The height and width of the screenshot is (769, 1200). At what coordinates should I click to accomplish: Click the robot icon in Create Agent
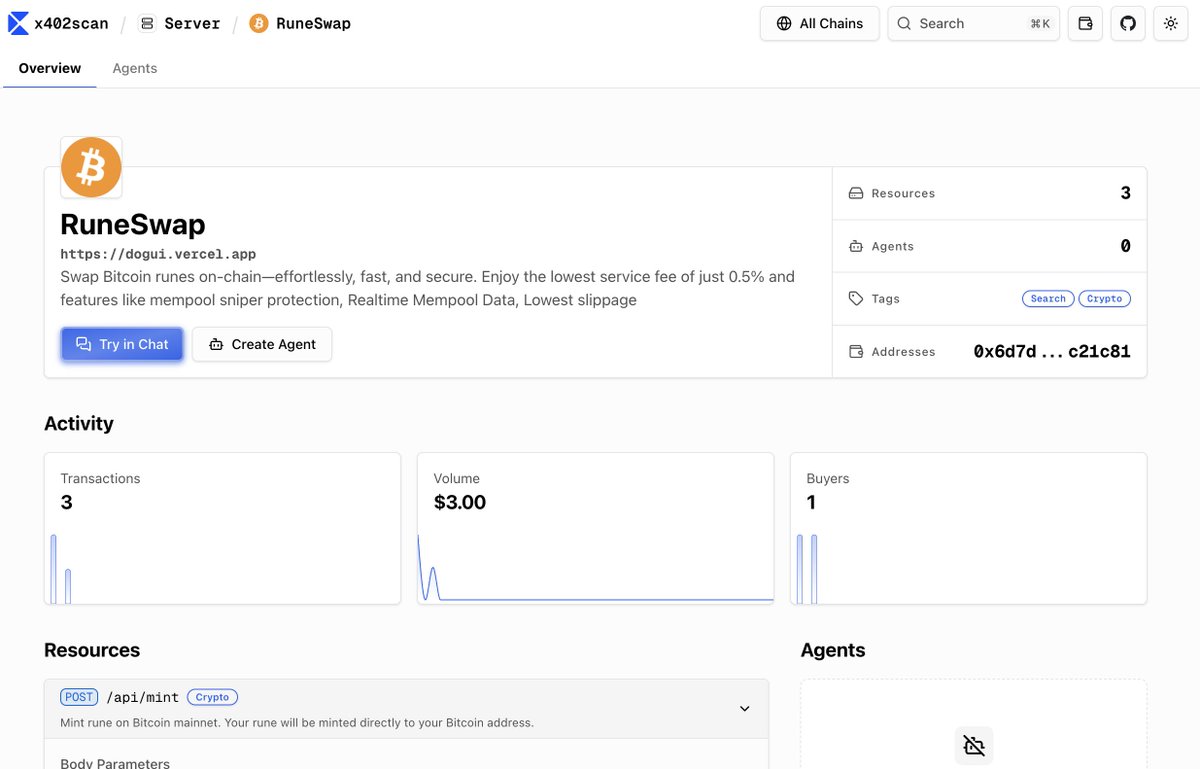pos(216,344)
